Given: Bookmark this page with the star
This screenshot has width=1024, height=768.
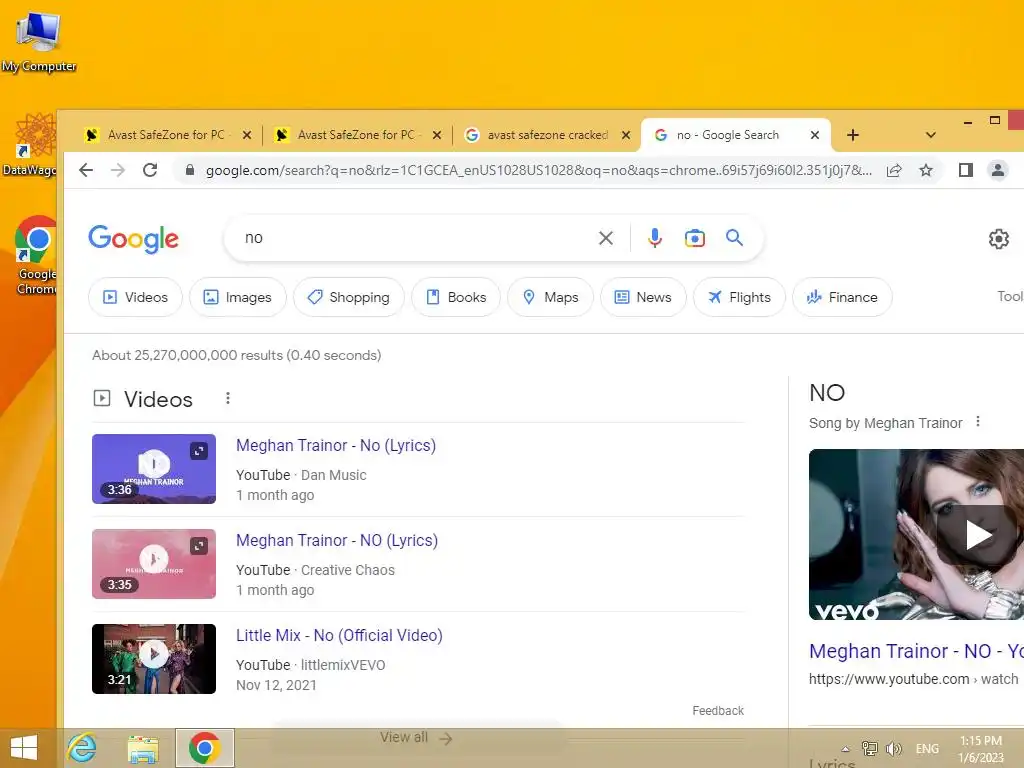Looking at the screenshot, I should tap(926, 170).
